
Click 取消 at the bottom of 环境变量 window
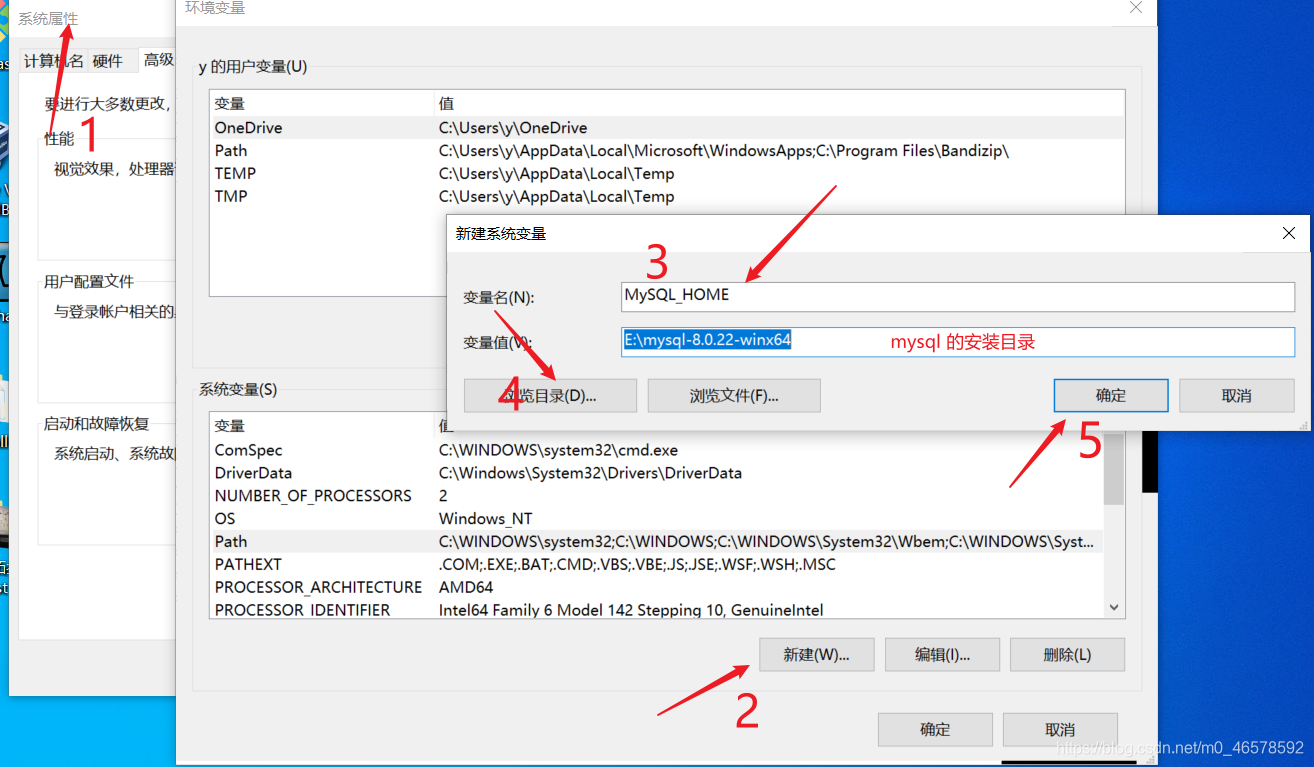1060,729
